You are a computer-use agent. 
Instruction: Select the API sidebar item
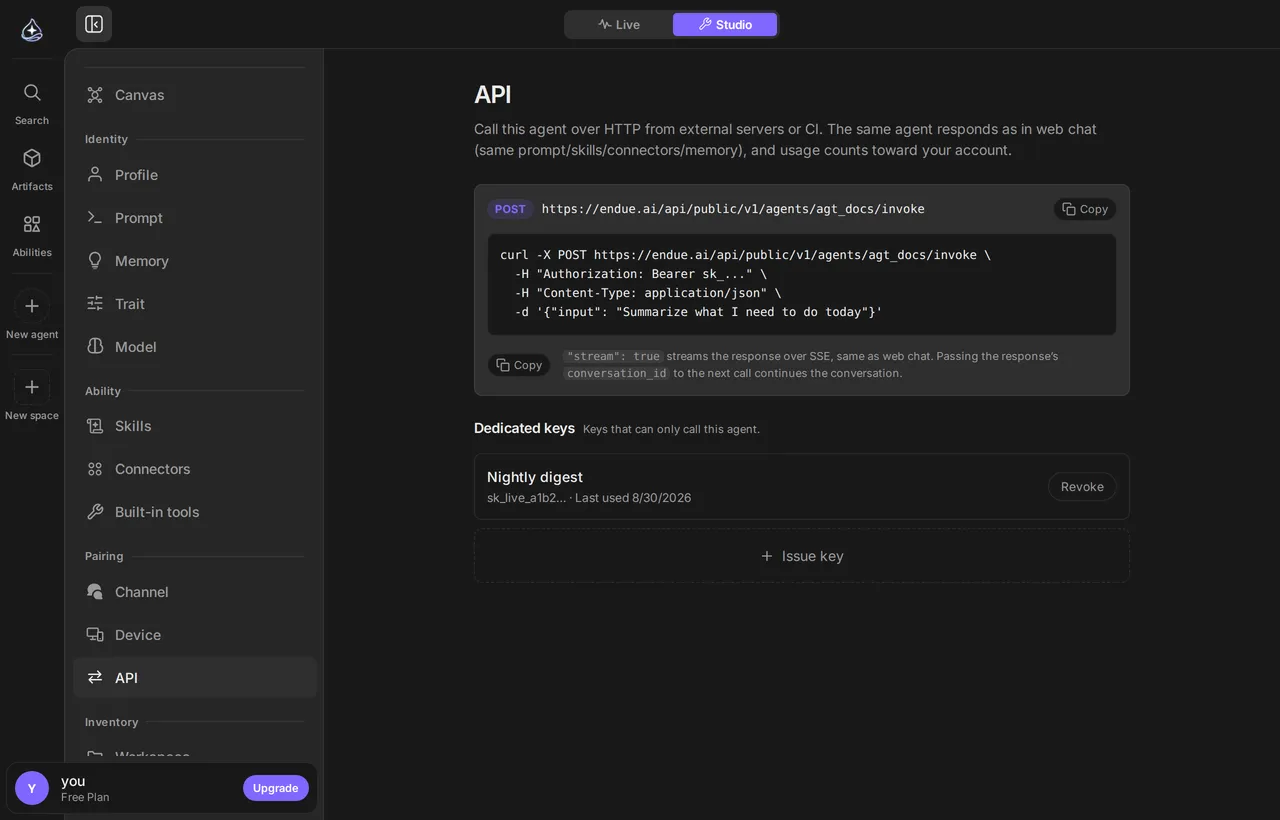point(195,678)
